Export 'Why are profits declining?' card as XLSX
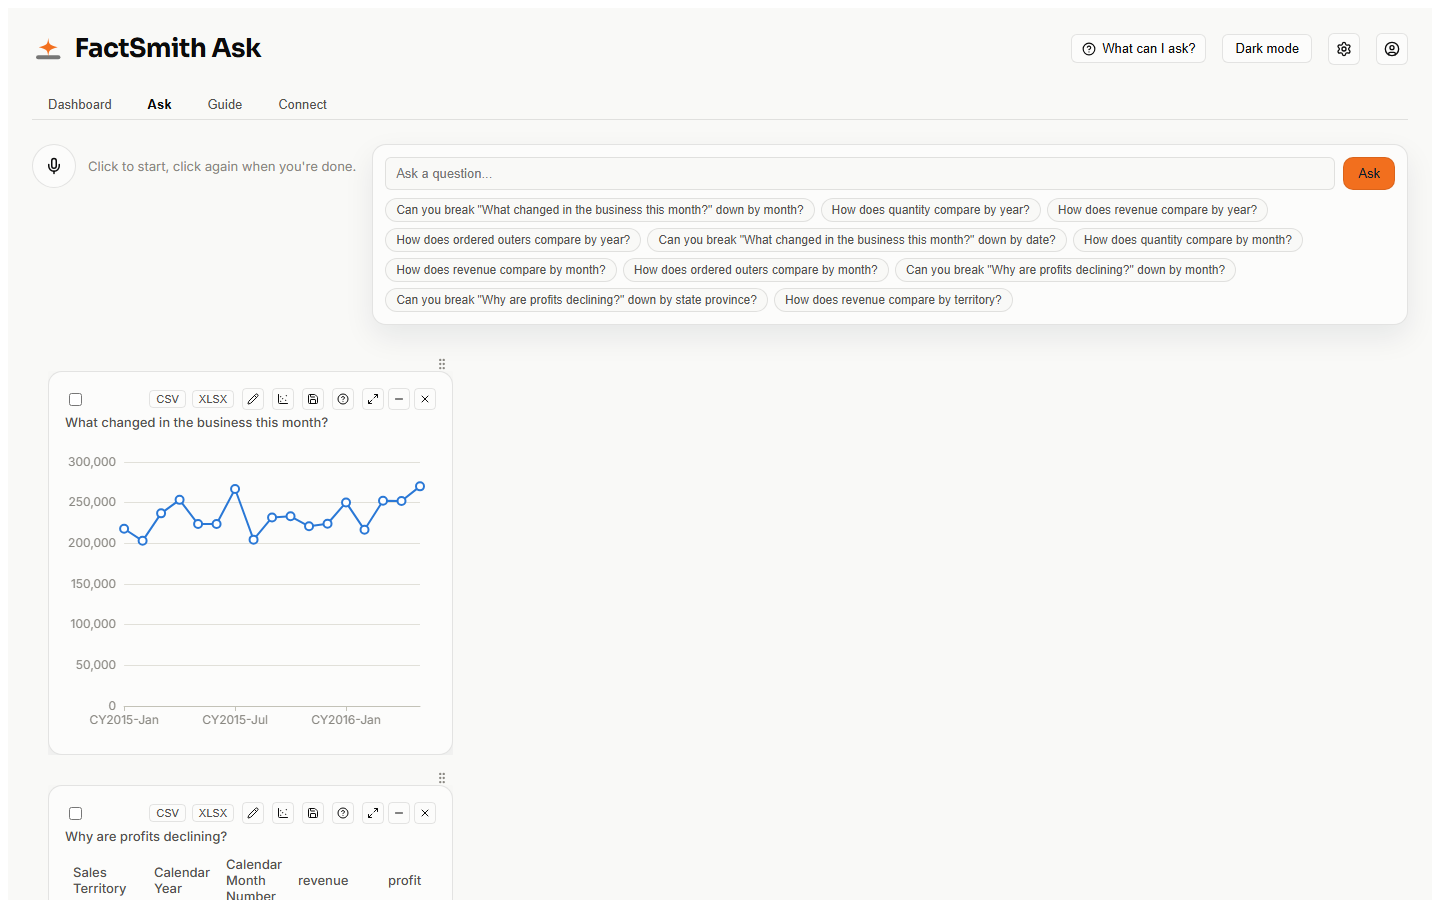The height and width of the screenshot is (900, 1440). [213, 813]
